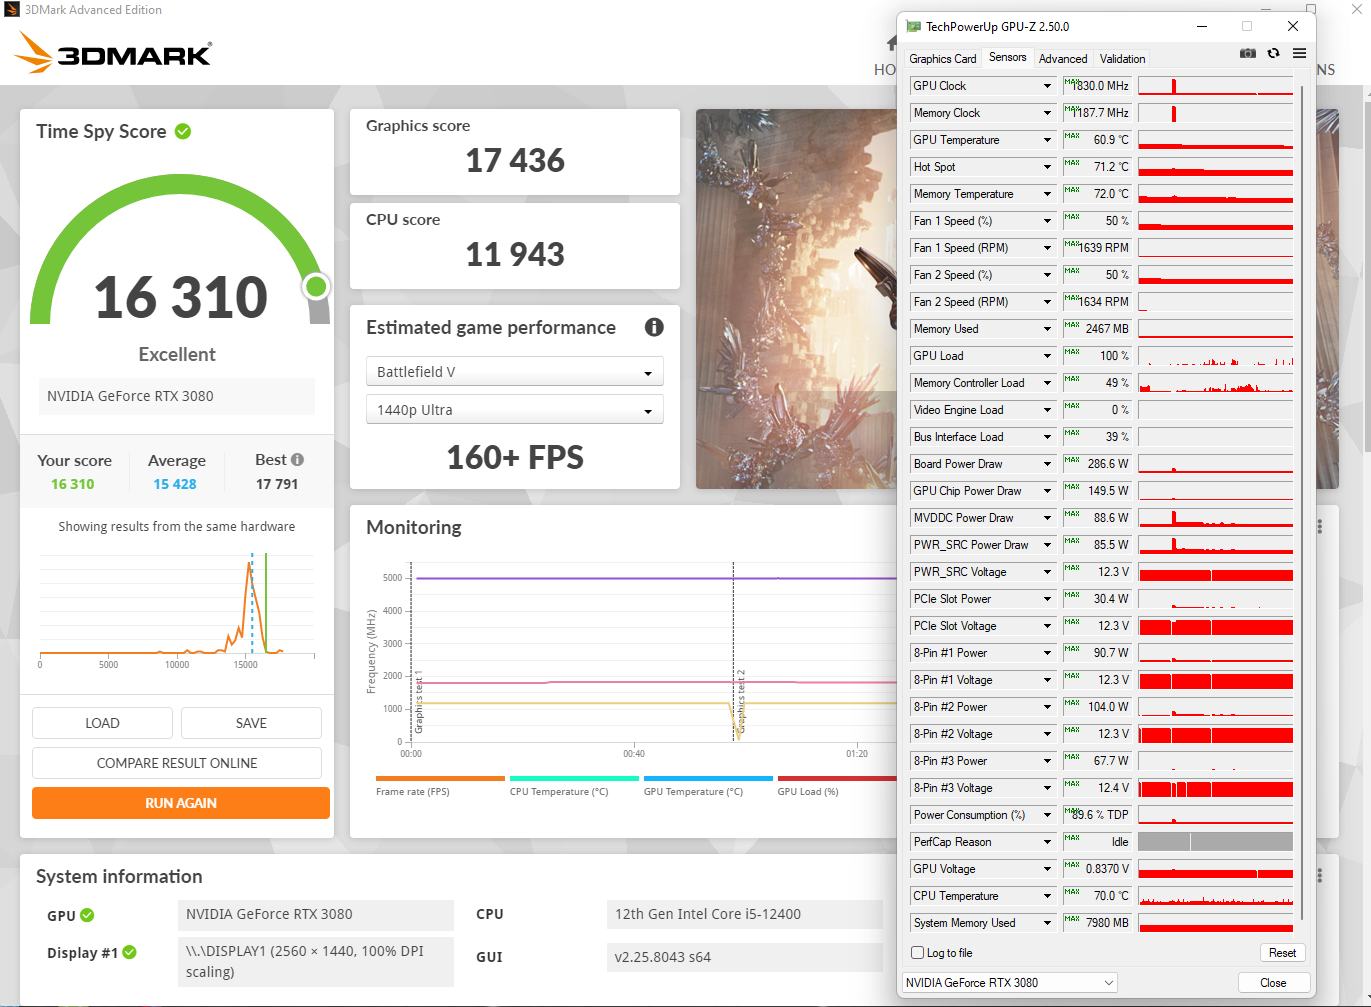Switch to the Graphics Card tab

click(943, 59)
